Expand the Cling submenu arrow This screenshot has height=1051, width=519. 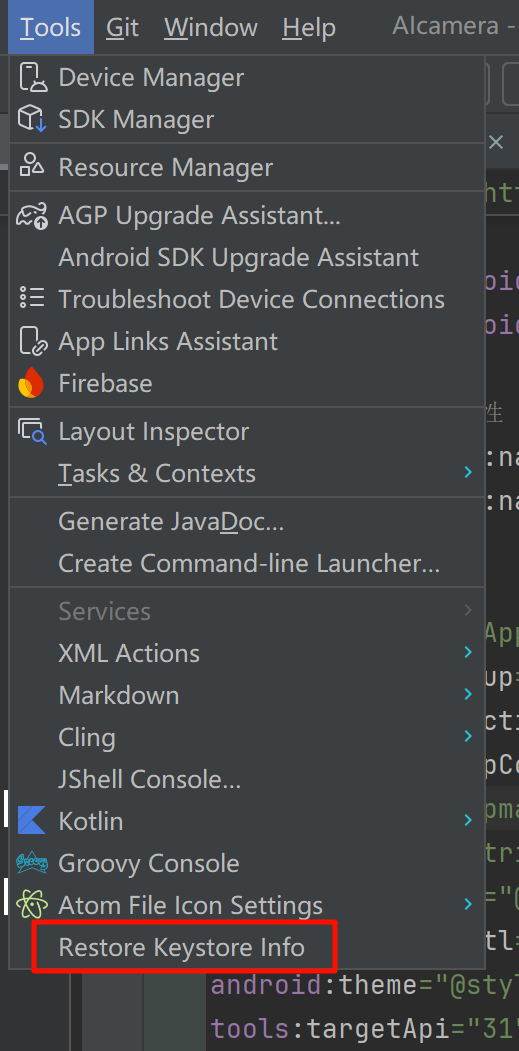point(468,737)
